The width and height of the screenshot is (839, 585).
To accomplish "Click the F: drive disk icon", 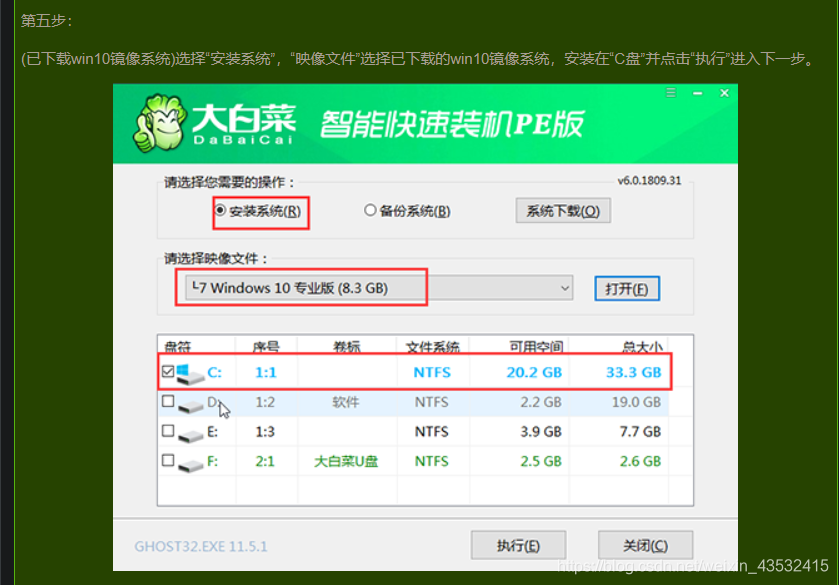I will [x=190, y=466].
